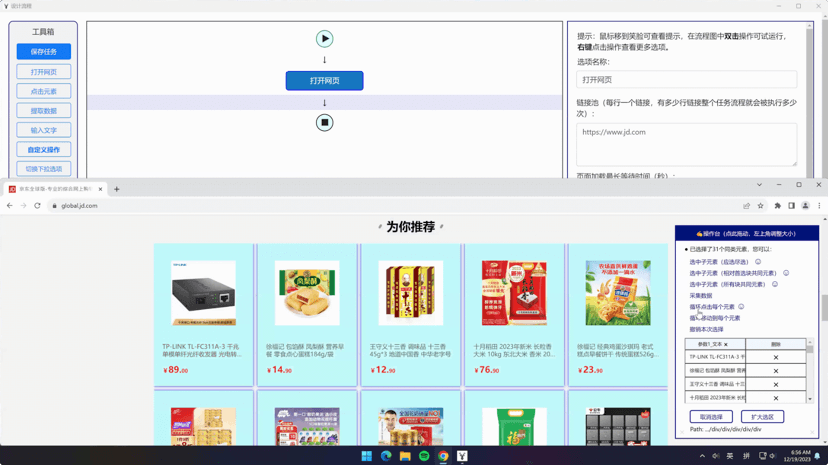Click the ¥89.00 price text
Viewport: 828px width, 465px height.
(175, 370)
